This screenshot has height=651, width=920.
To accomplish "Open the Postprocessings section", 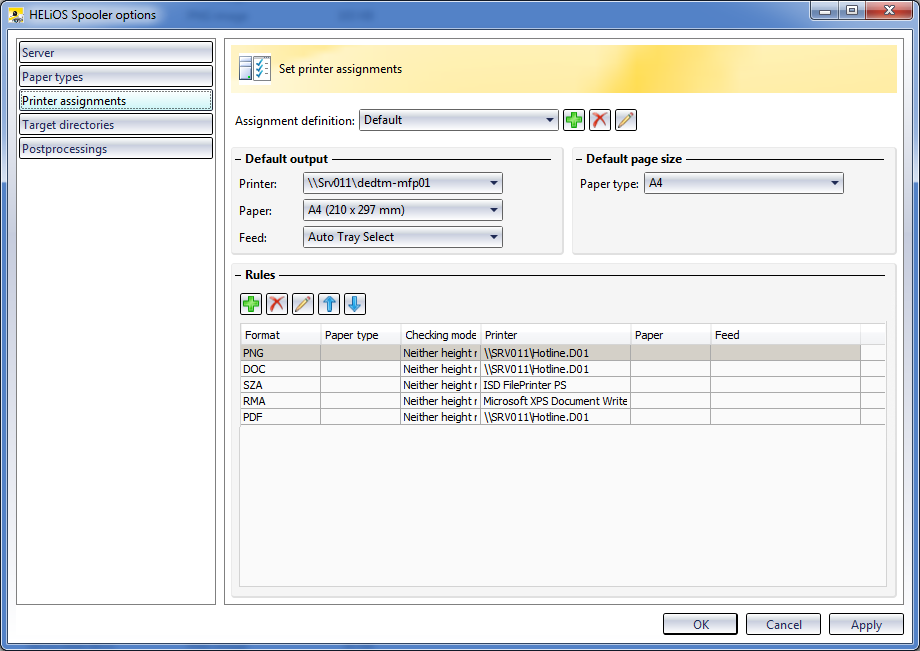I will point(116,148).
